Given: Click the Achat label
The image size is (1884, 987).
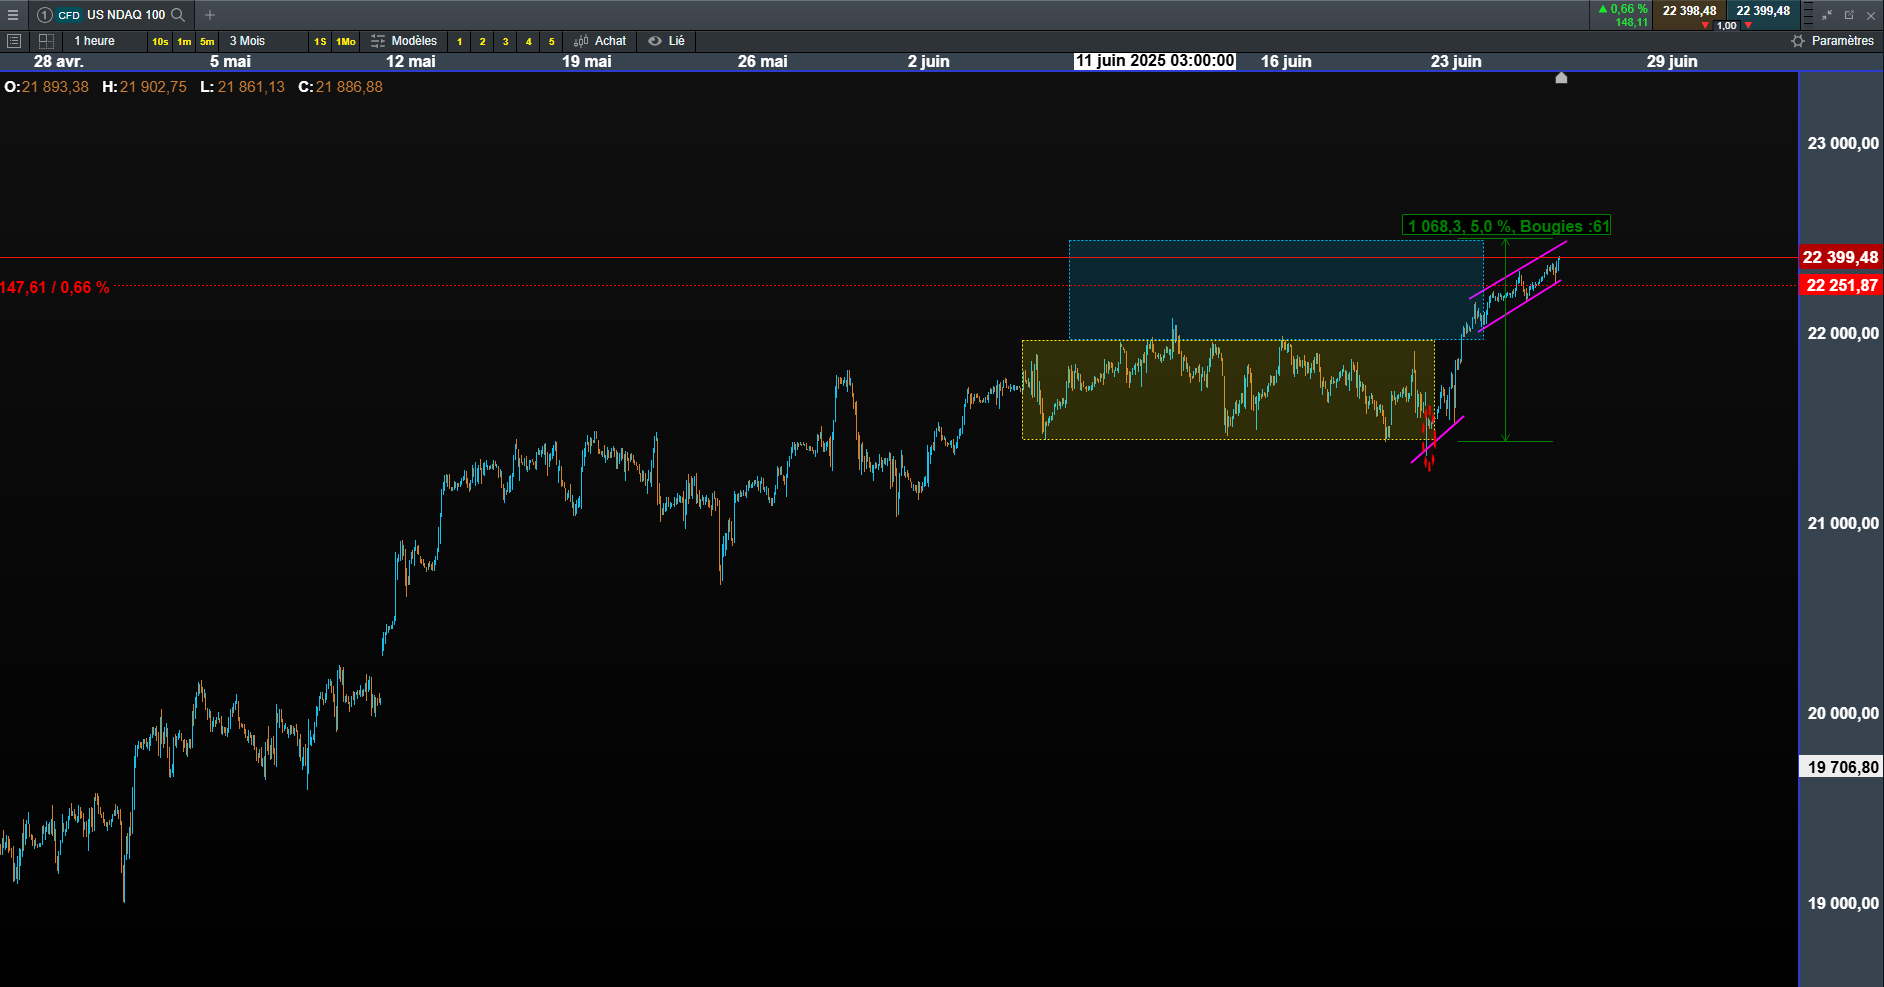Looking at the screenshot, I should 610,41.
